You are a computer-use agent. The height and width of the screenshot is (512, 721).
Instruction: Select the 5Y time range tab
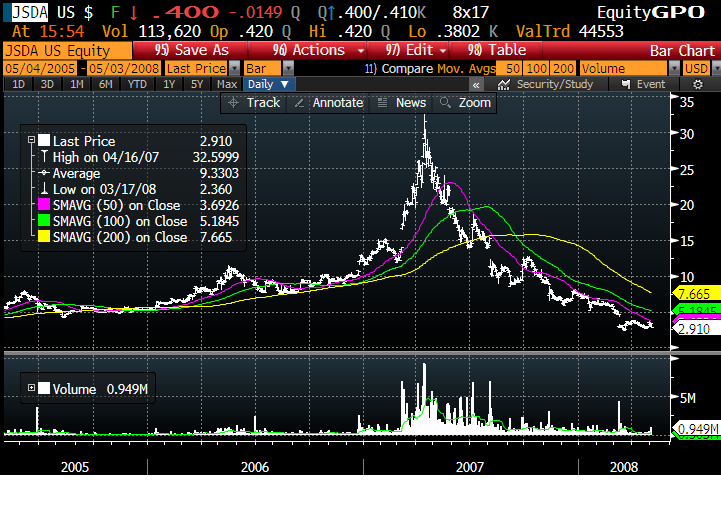coord(197,85)
